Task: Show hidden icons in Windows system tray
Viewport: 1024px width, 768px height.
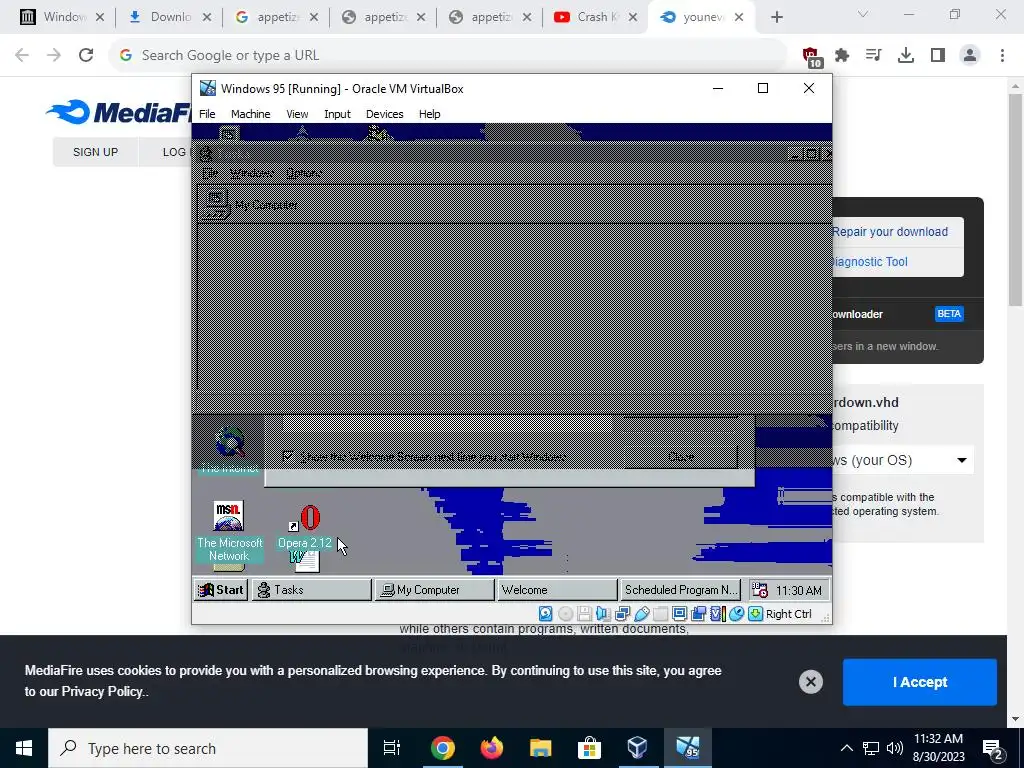Action: [x=846, y=748]
